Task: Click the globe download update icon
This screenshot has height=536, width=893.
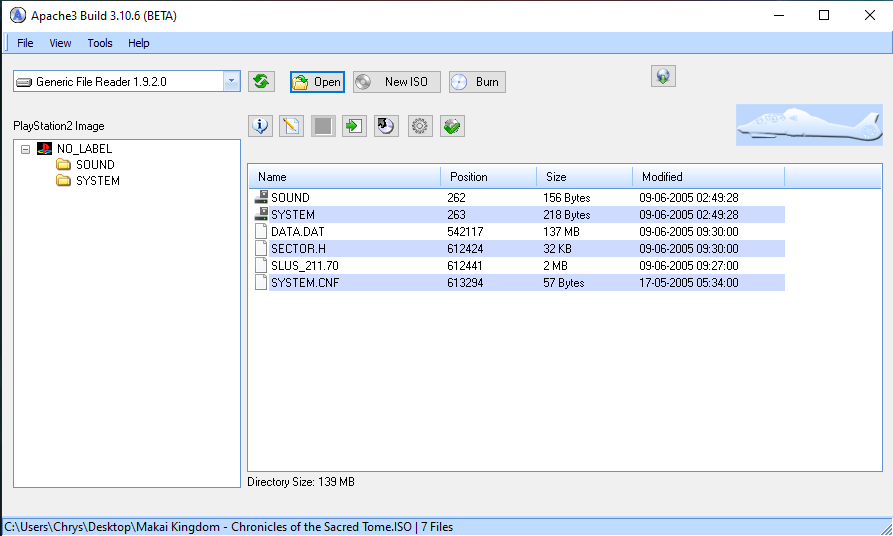Action: click(663, 76)
